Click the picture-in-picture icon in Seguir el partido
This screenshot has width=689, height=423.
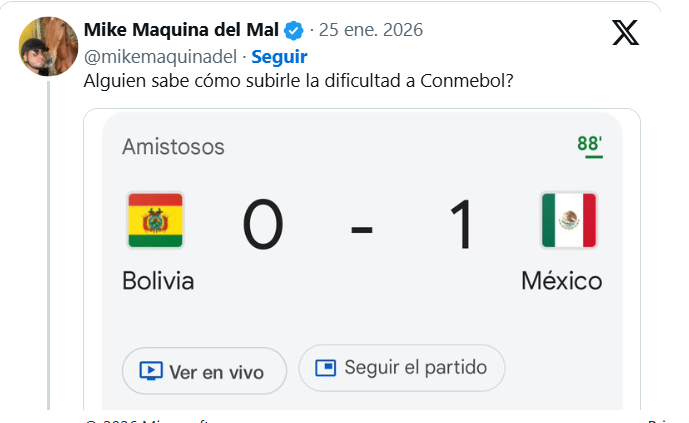(325, 368)
